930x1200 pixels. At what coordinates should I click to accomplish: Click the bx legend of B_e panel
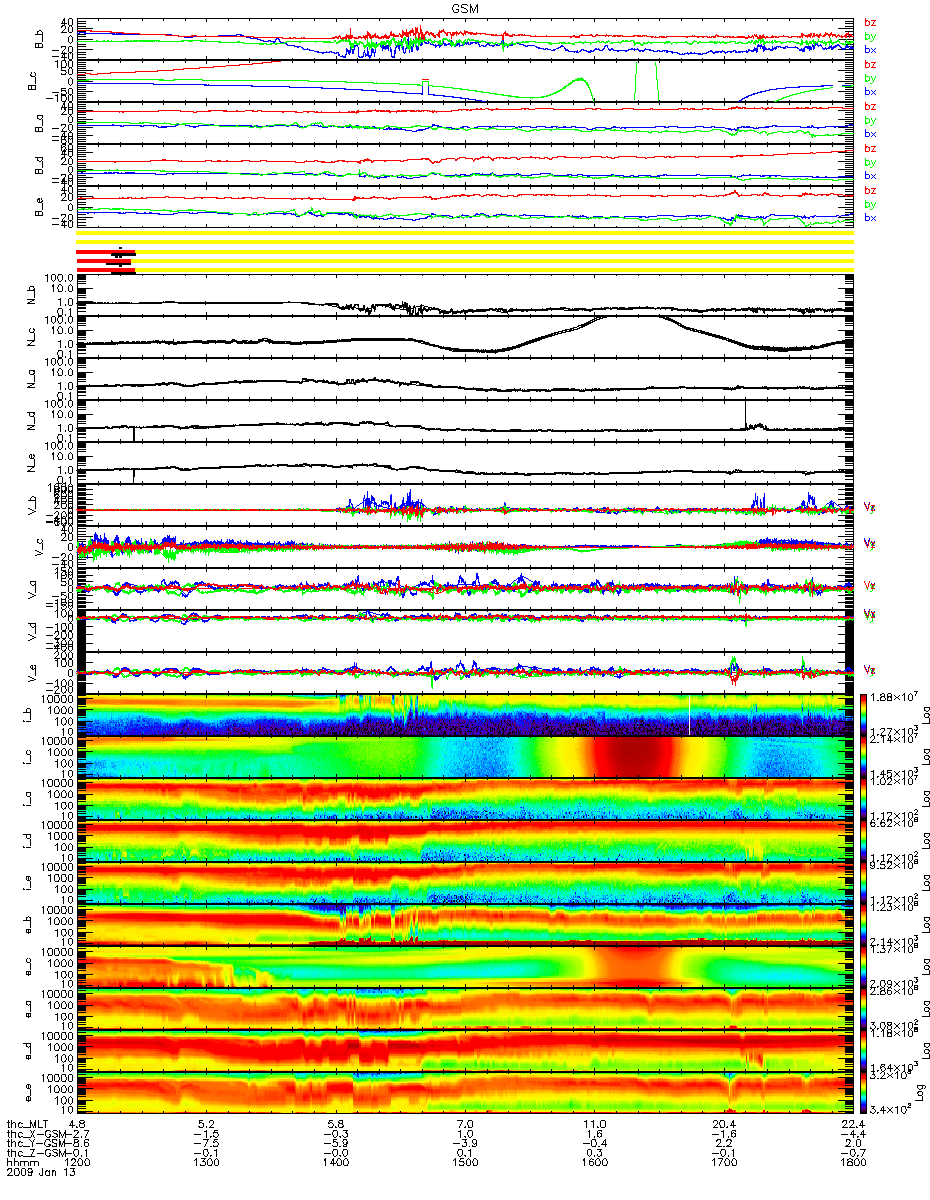pyautogui.click(x=870, y=218)
